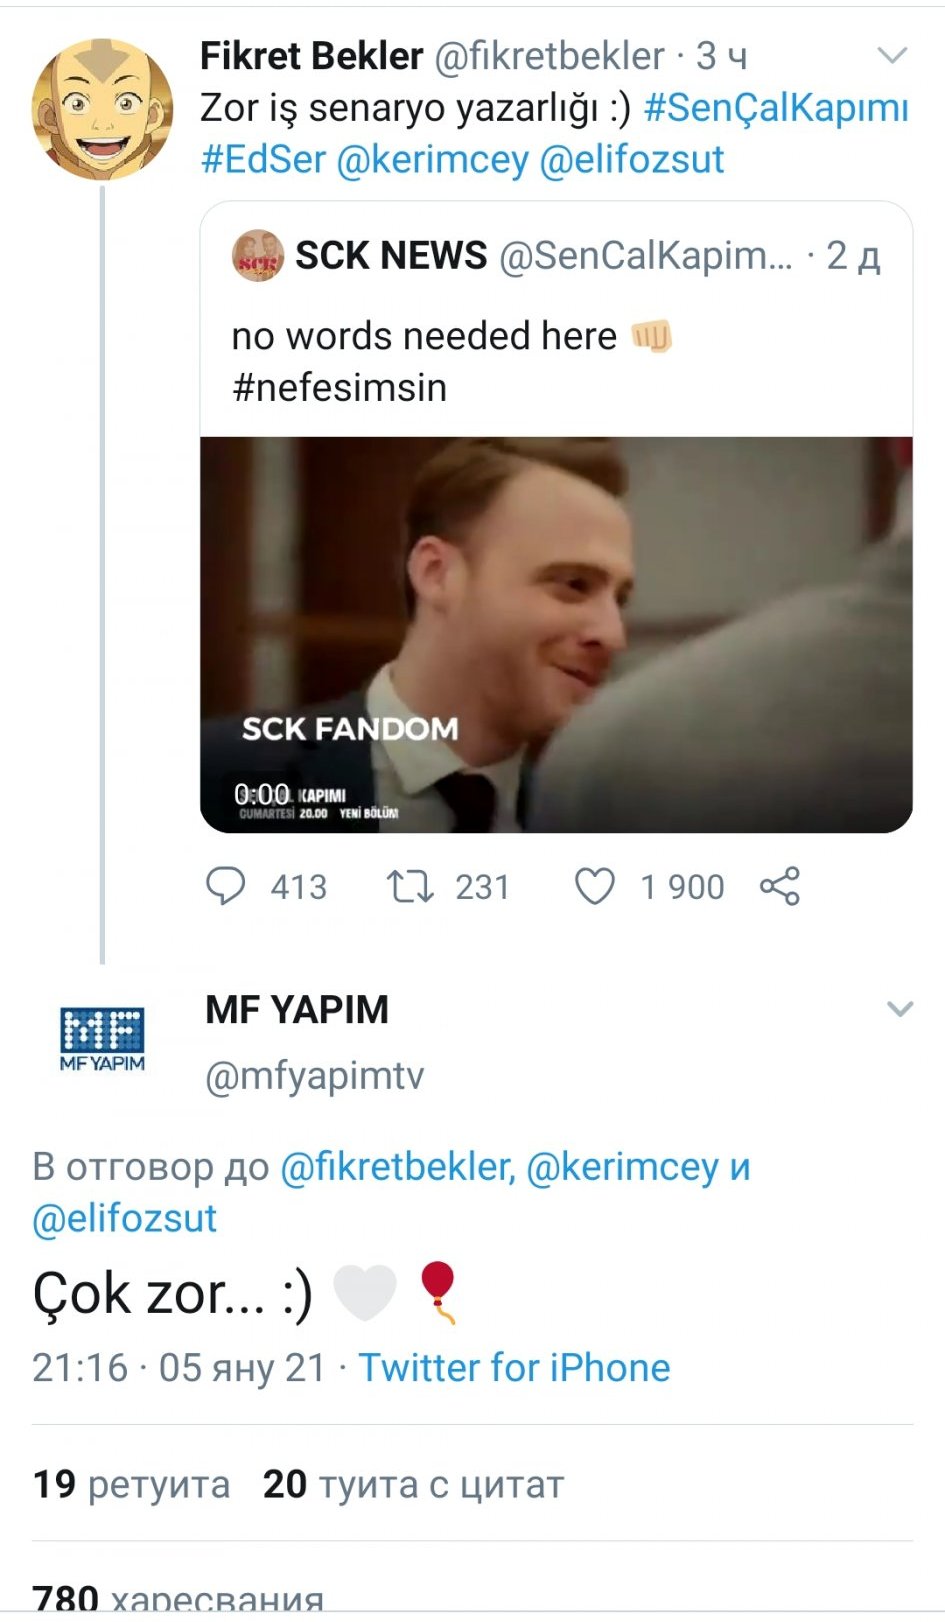Screen dimensions: 945x1622
Task: Open @kerimcey mention in Fikret's tweet
Action: click(x=432, y=160)
